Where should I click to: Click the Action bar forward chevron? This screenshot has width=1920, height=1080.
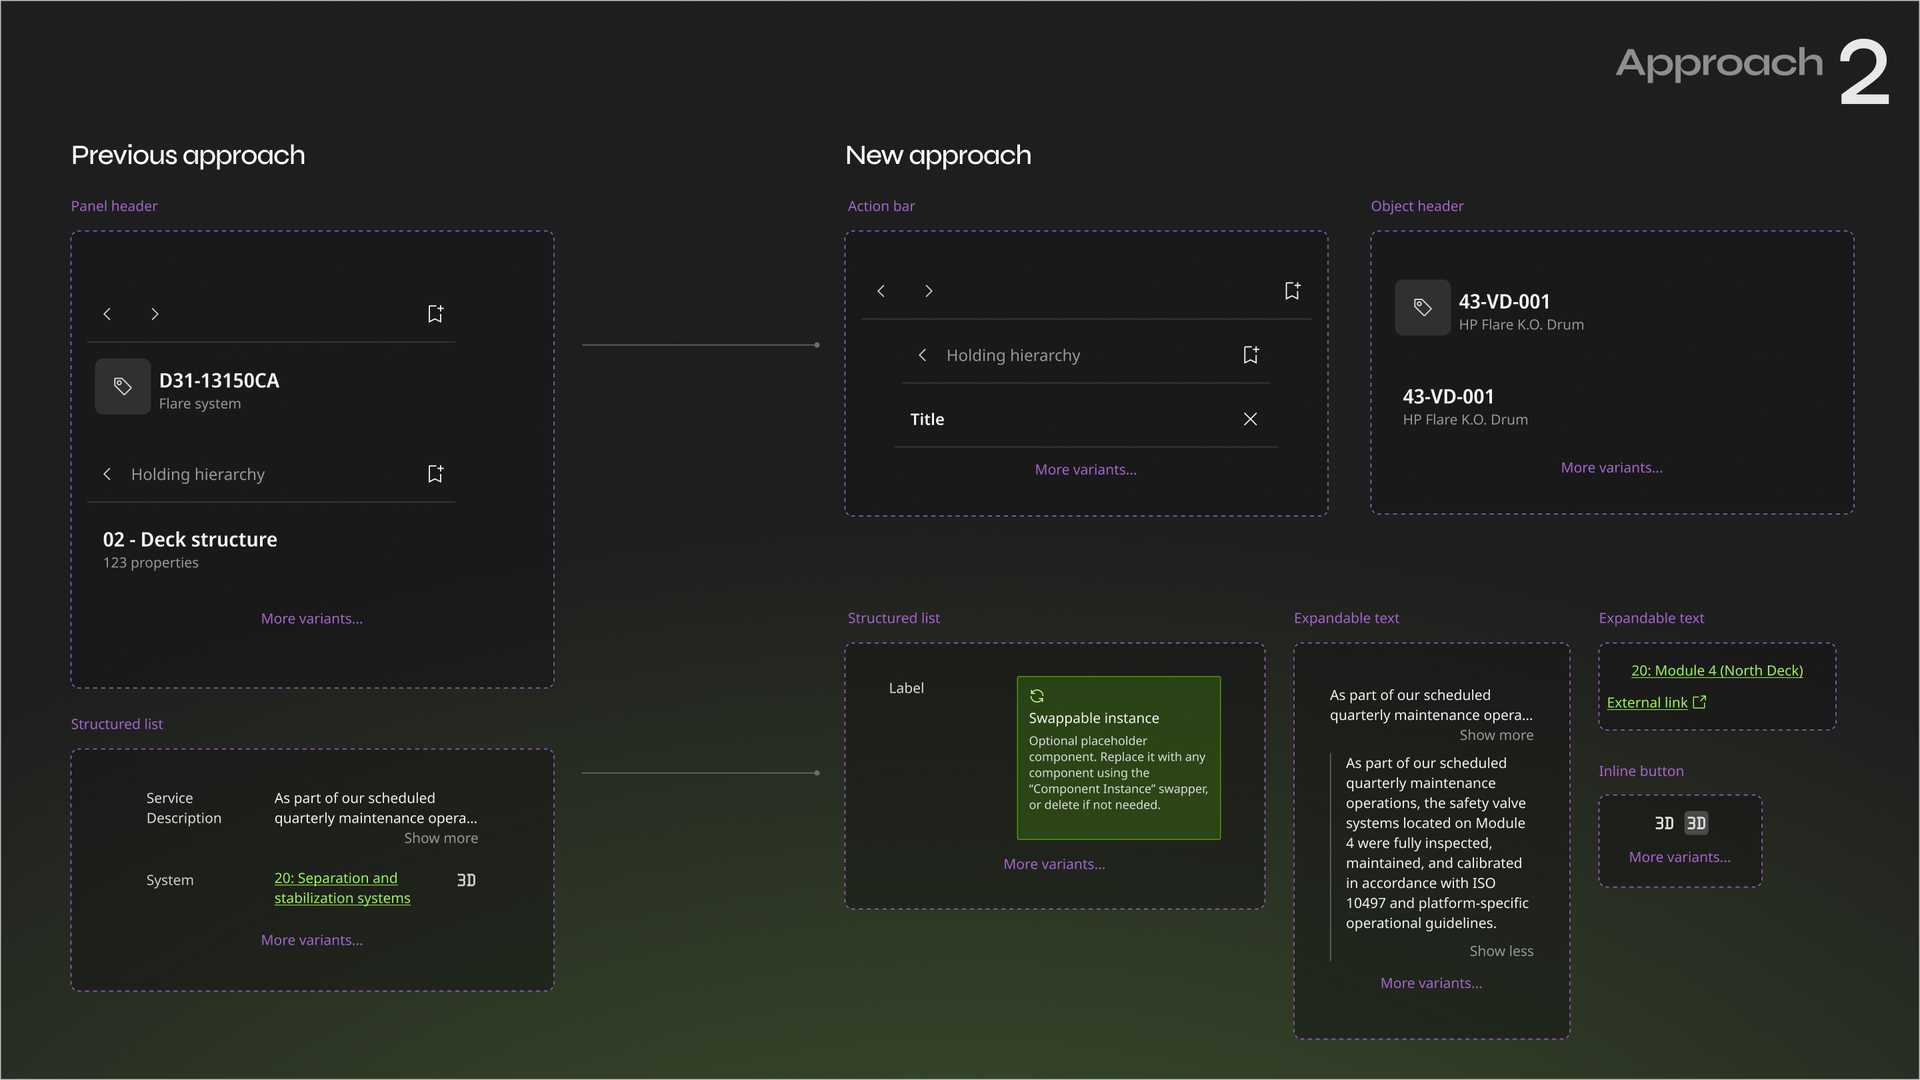[929, 291]
